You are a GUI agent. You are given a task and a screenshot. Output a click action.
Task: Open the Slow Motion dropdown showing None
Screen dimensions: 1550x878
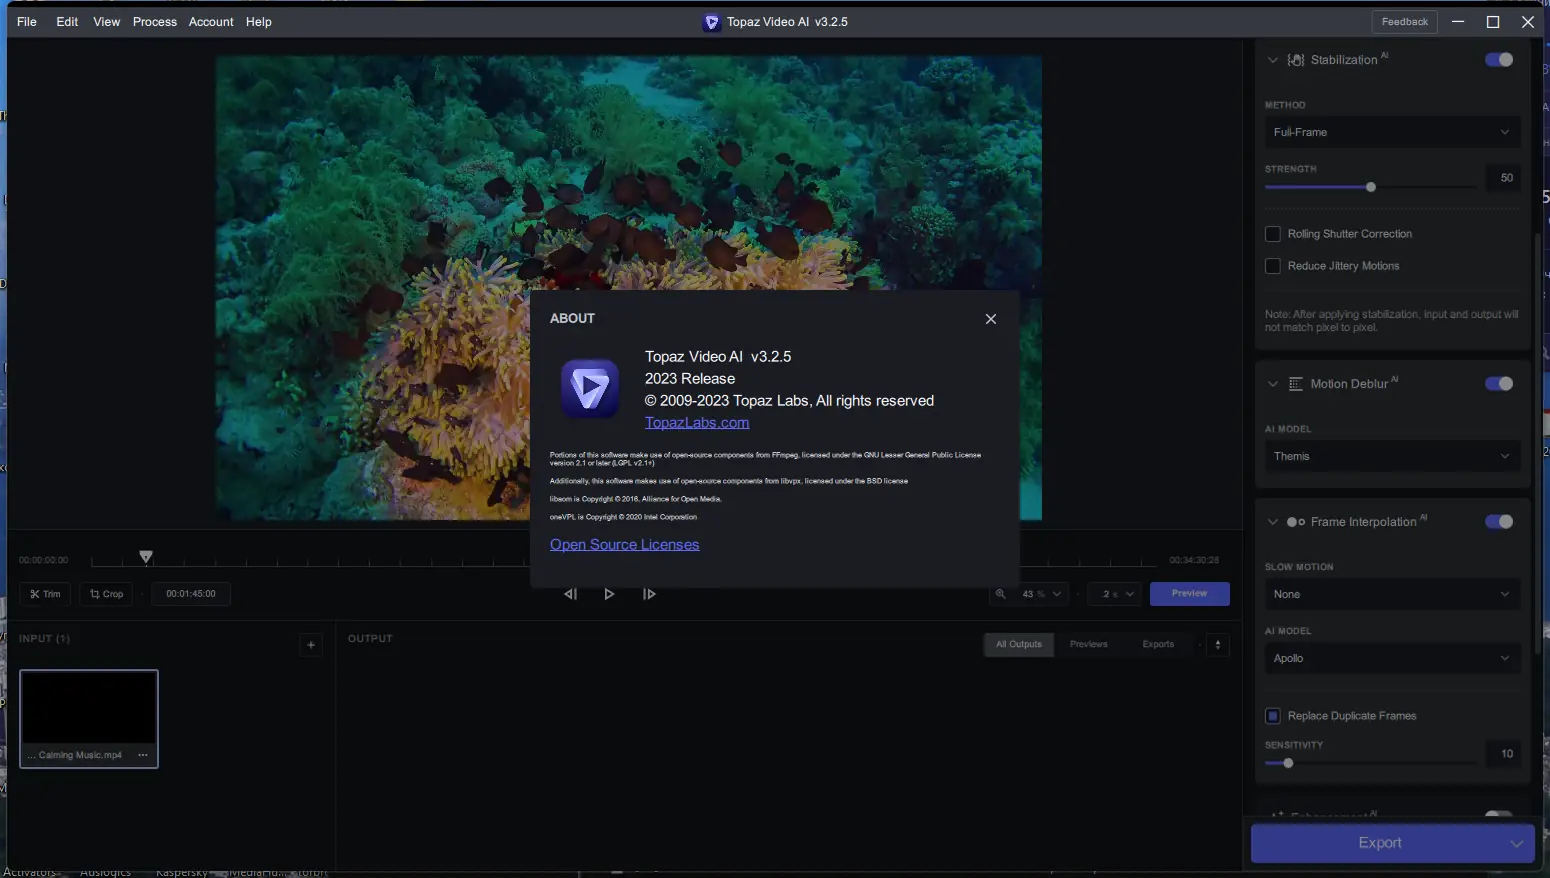pyautogui.click(x=1392, y=594)
